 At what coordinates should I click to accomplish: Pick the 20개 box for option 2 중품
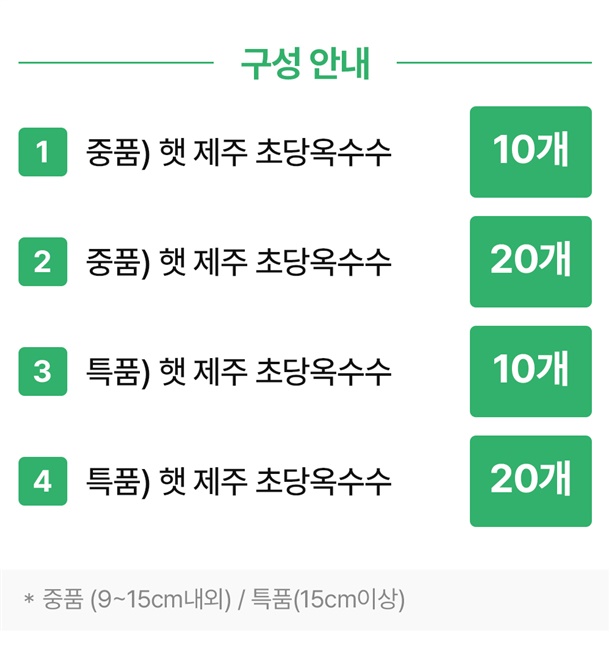coord(530,262)
